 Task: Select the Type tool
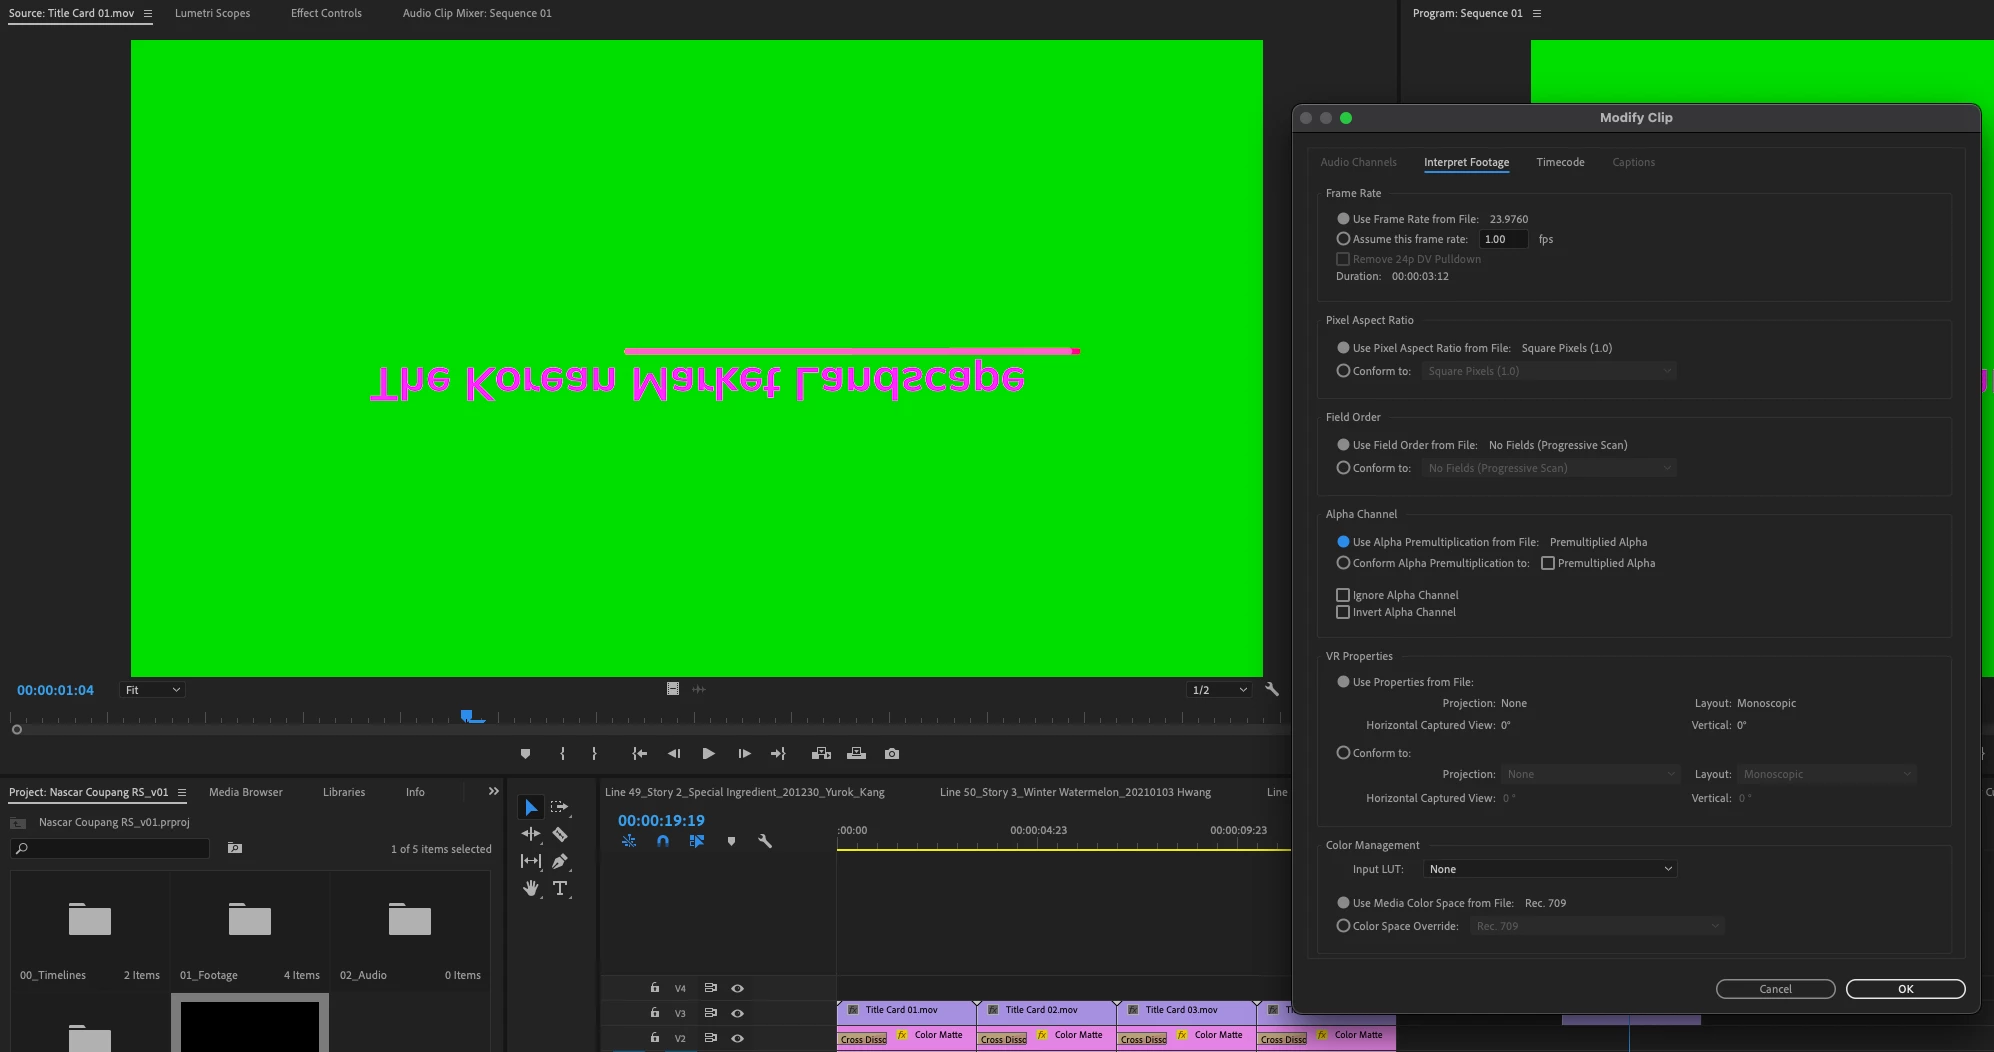(560, 888)
